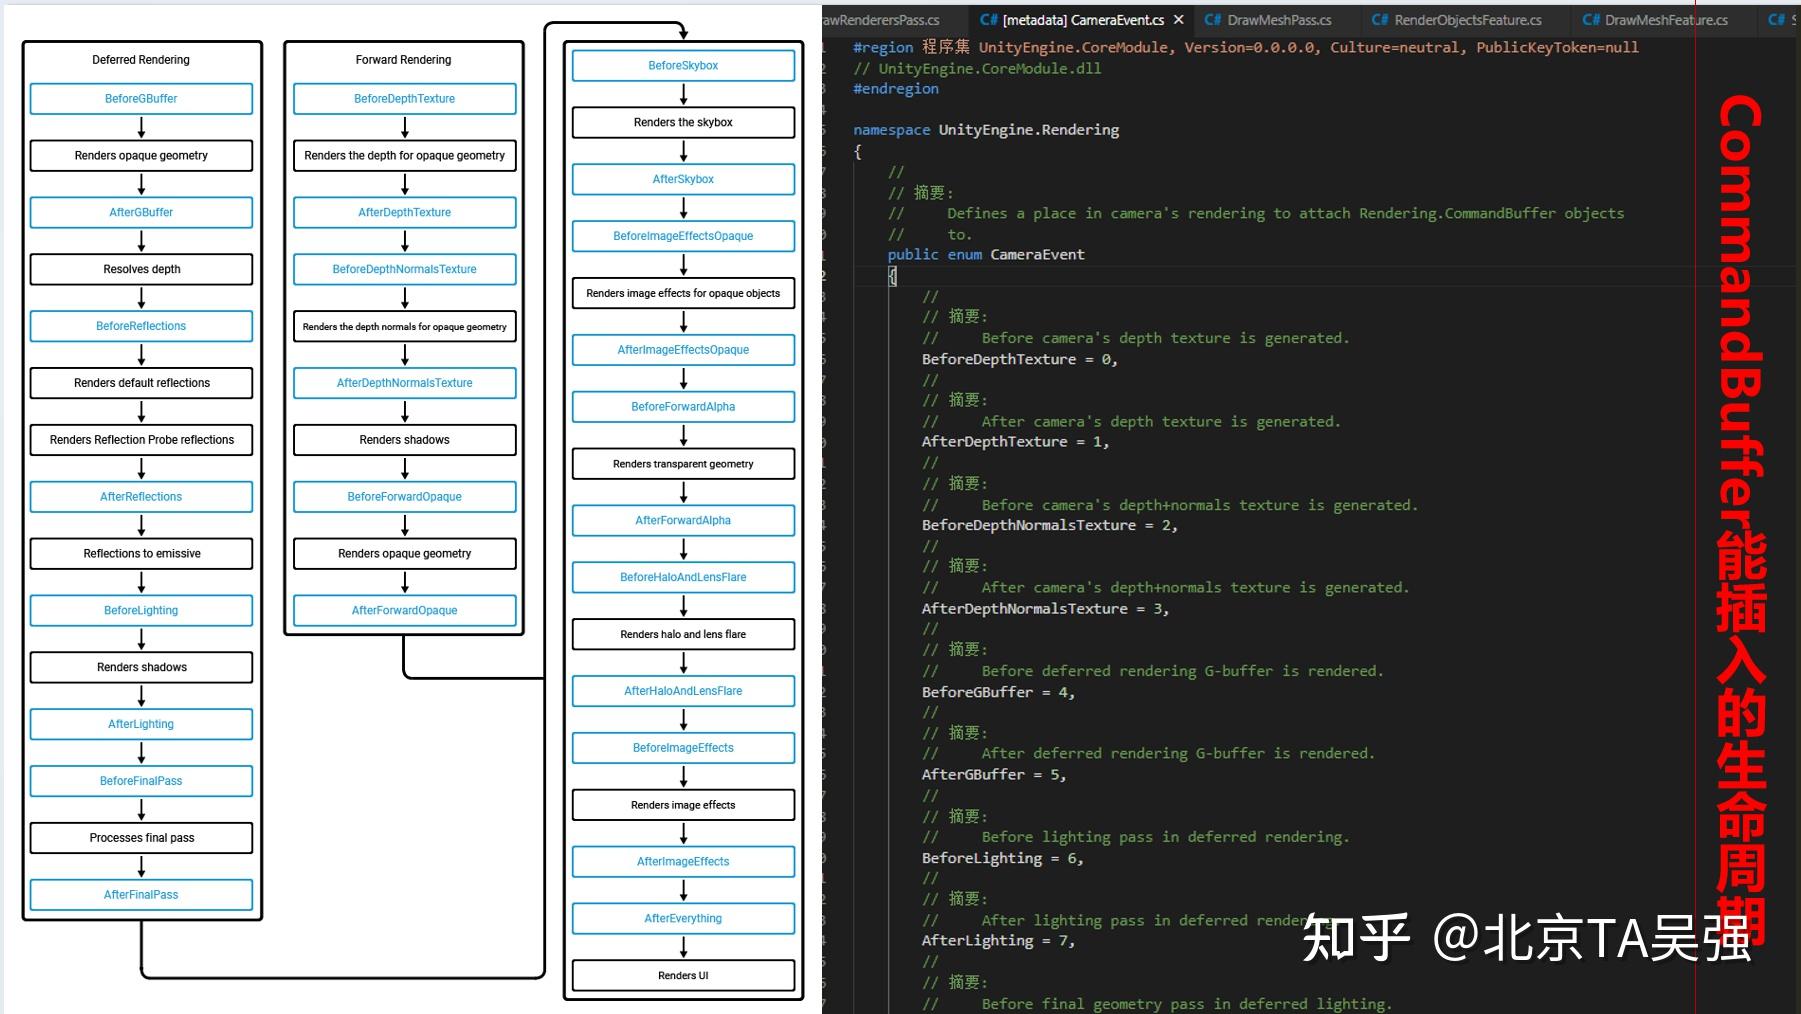Click the C# icon on DrawMeshPass.cs tab
The image size is (1801, 1014).
[x=1211, y=19]
